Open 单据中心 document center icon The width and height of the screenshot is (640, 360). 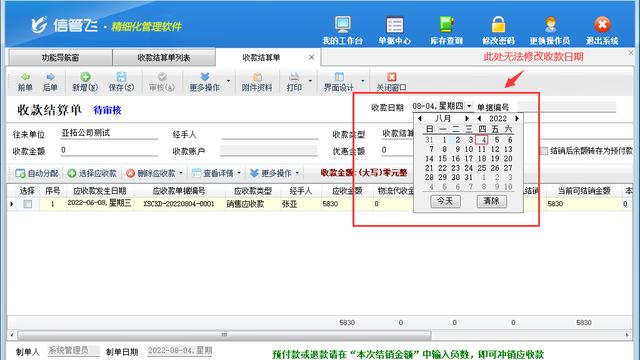(394, 24)
